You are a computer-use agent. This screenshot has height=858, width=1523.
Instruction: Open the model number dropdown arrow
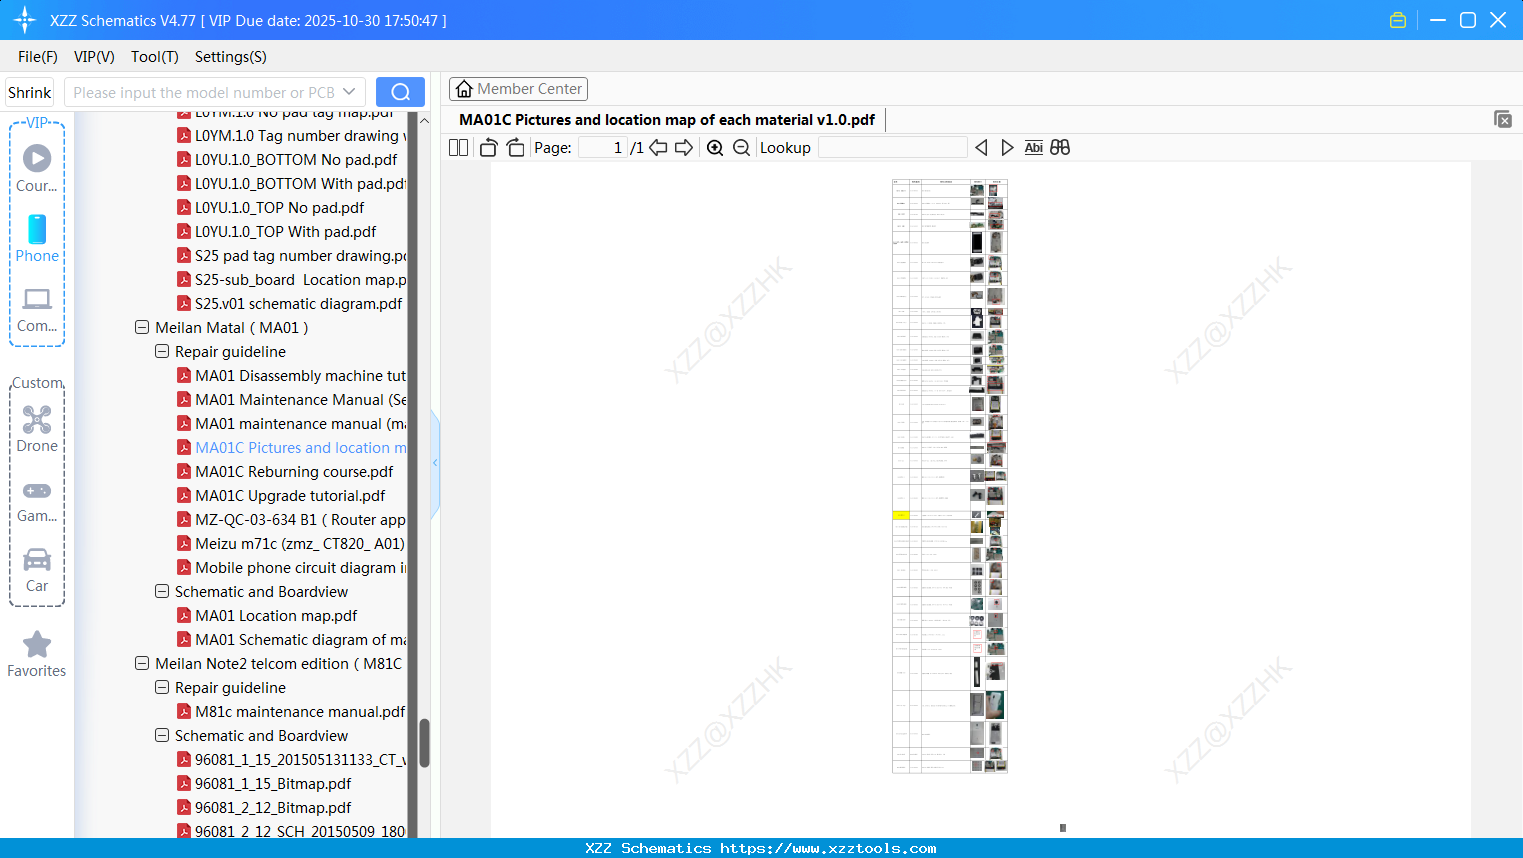(x=349, y=92)
